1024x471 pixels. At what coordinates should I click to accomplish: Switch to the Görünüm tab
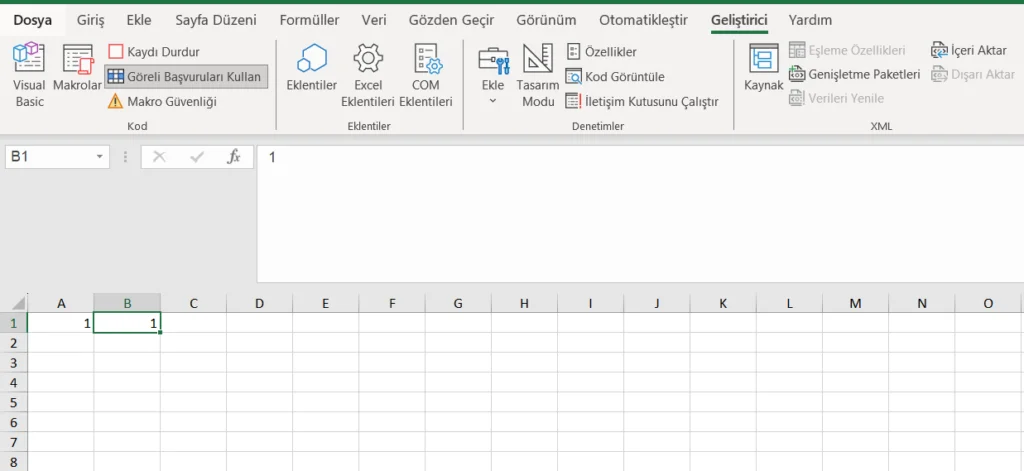tap(546, 20)
